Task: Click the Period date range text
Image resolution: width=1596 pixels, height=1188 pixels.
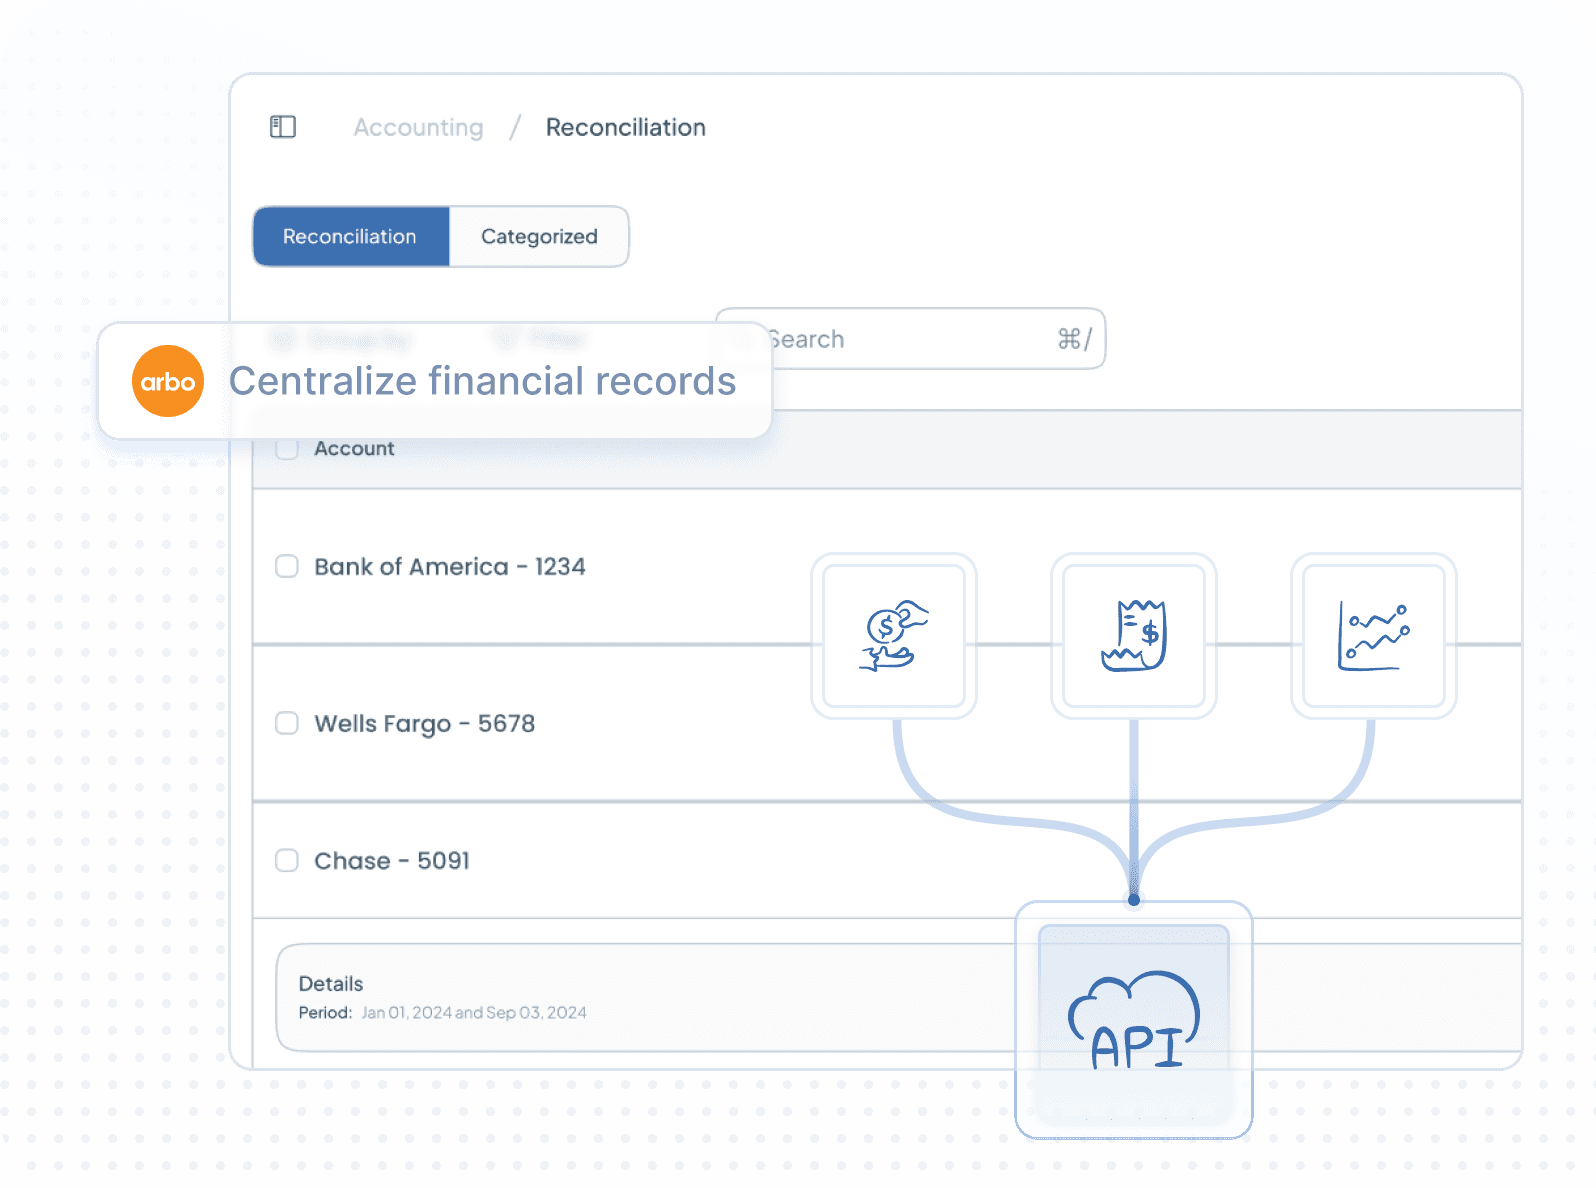Action: [474, 1013]
